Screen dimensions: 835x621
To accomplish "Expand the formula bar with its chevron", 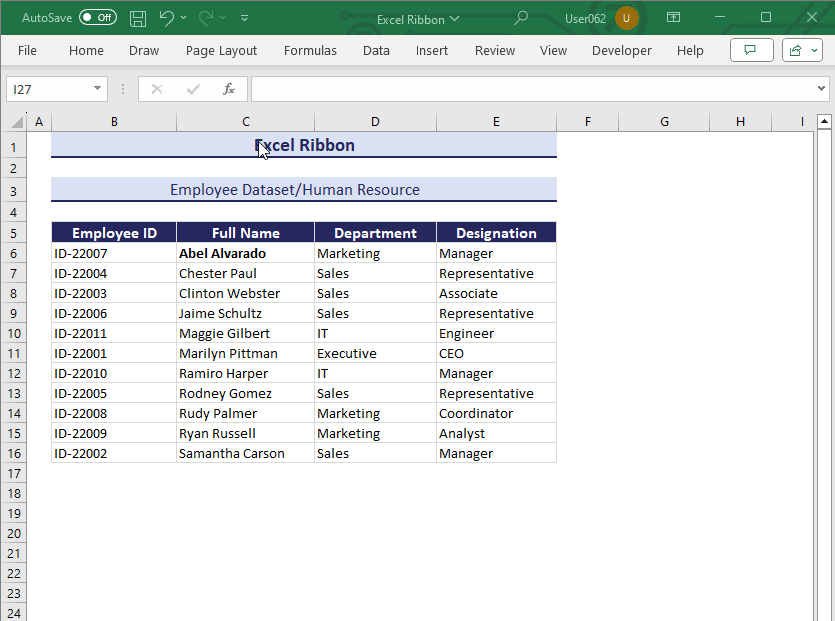I will point(822,89).
